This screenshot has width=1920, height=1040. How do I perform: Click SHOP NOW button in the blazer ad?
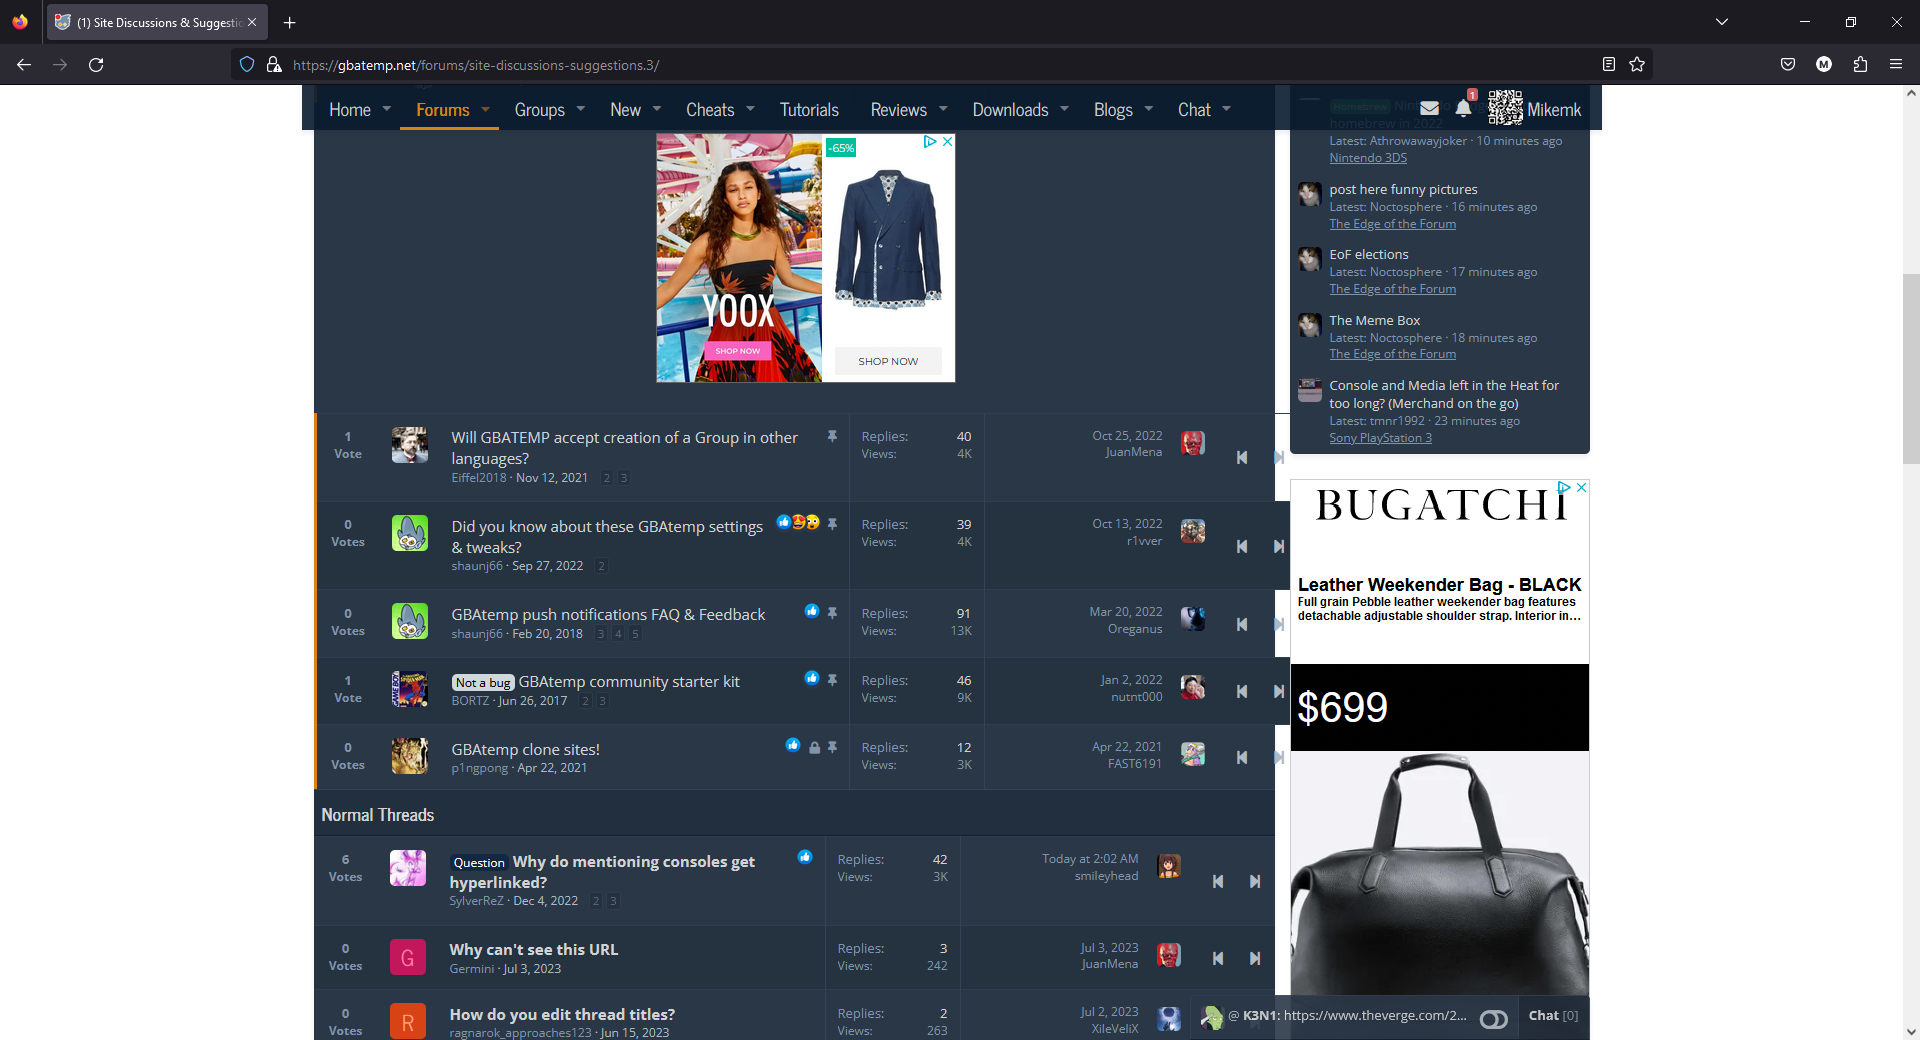(x=888, y=361)
